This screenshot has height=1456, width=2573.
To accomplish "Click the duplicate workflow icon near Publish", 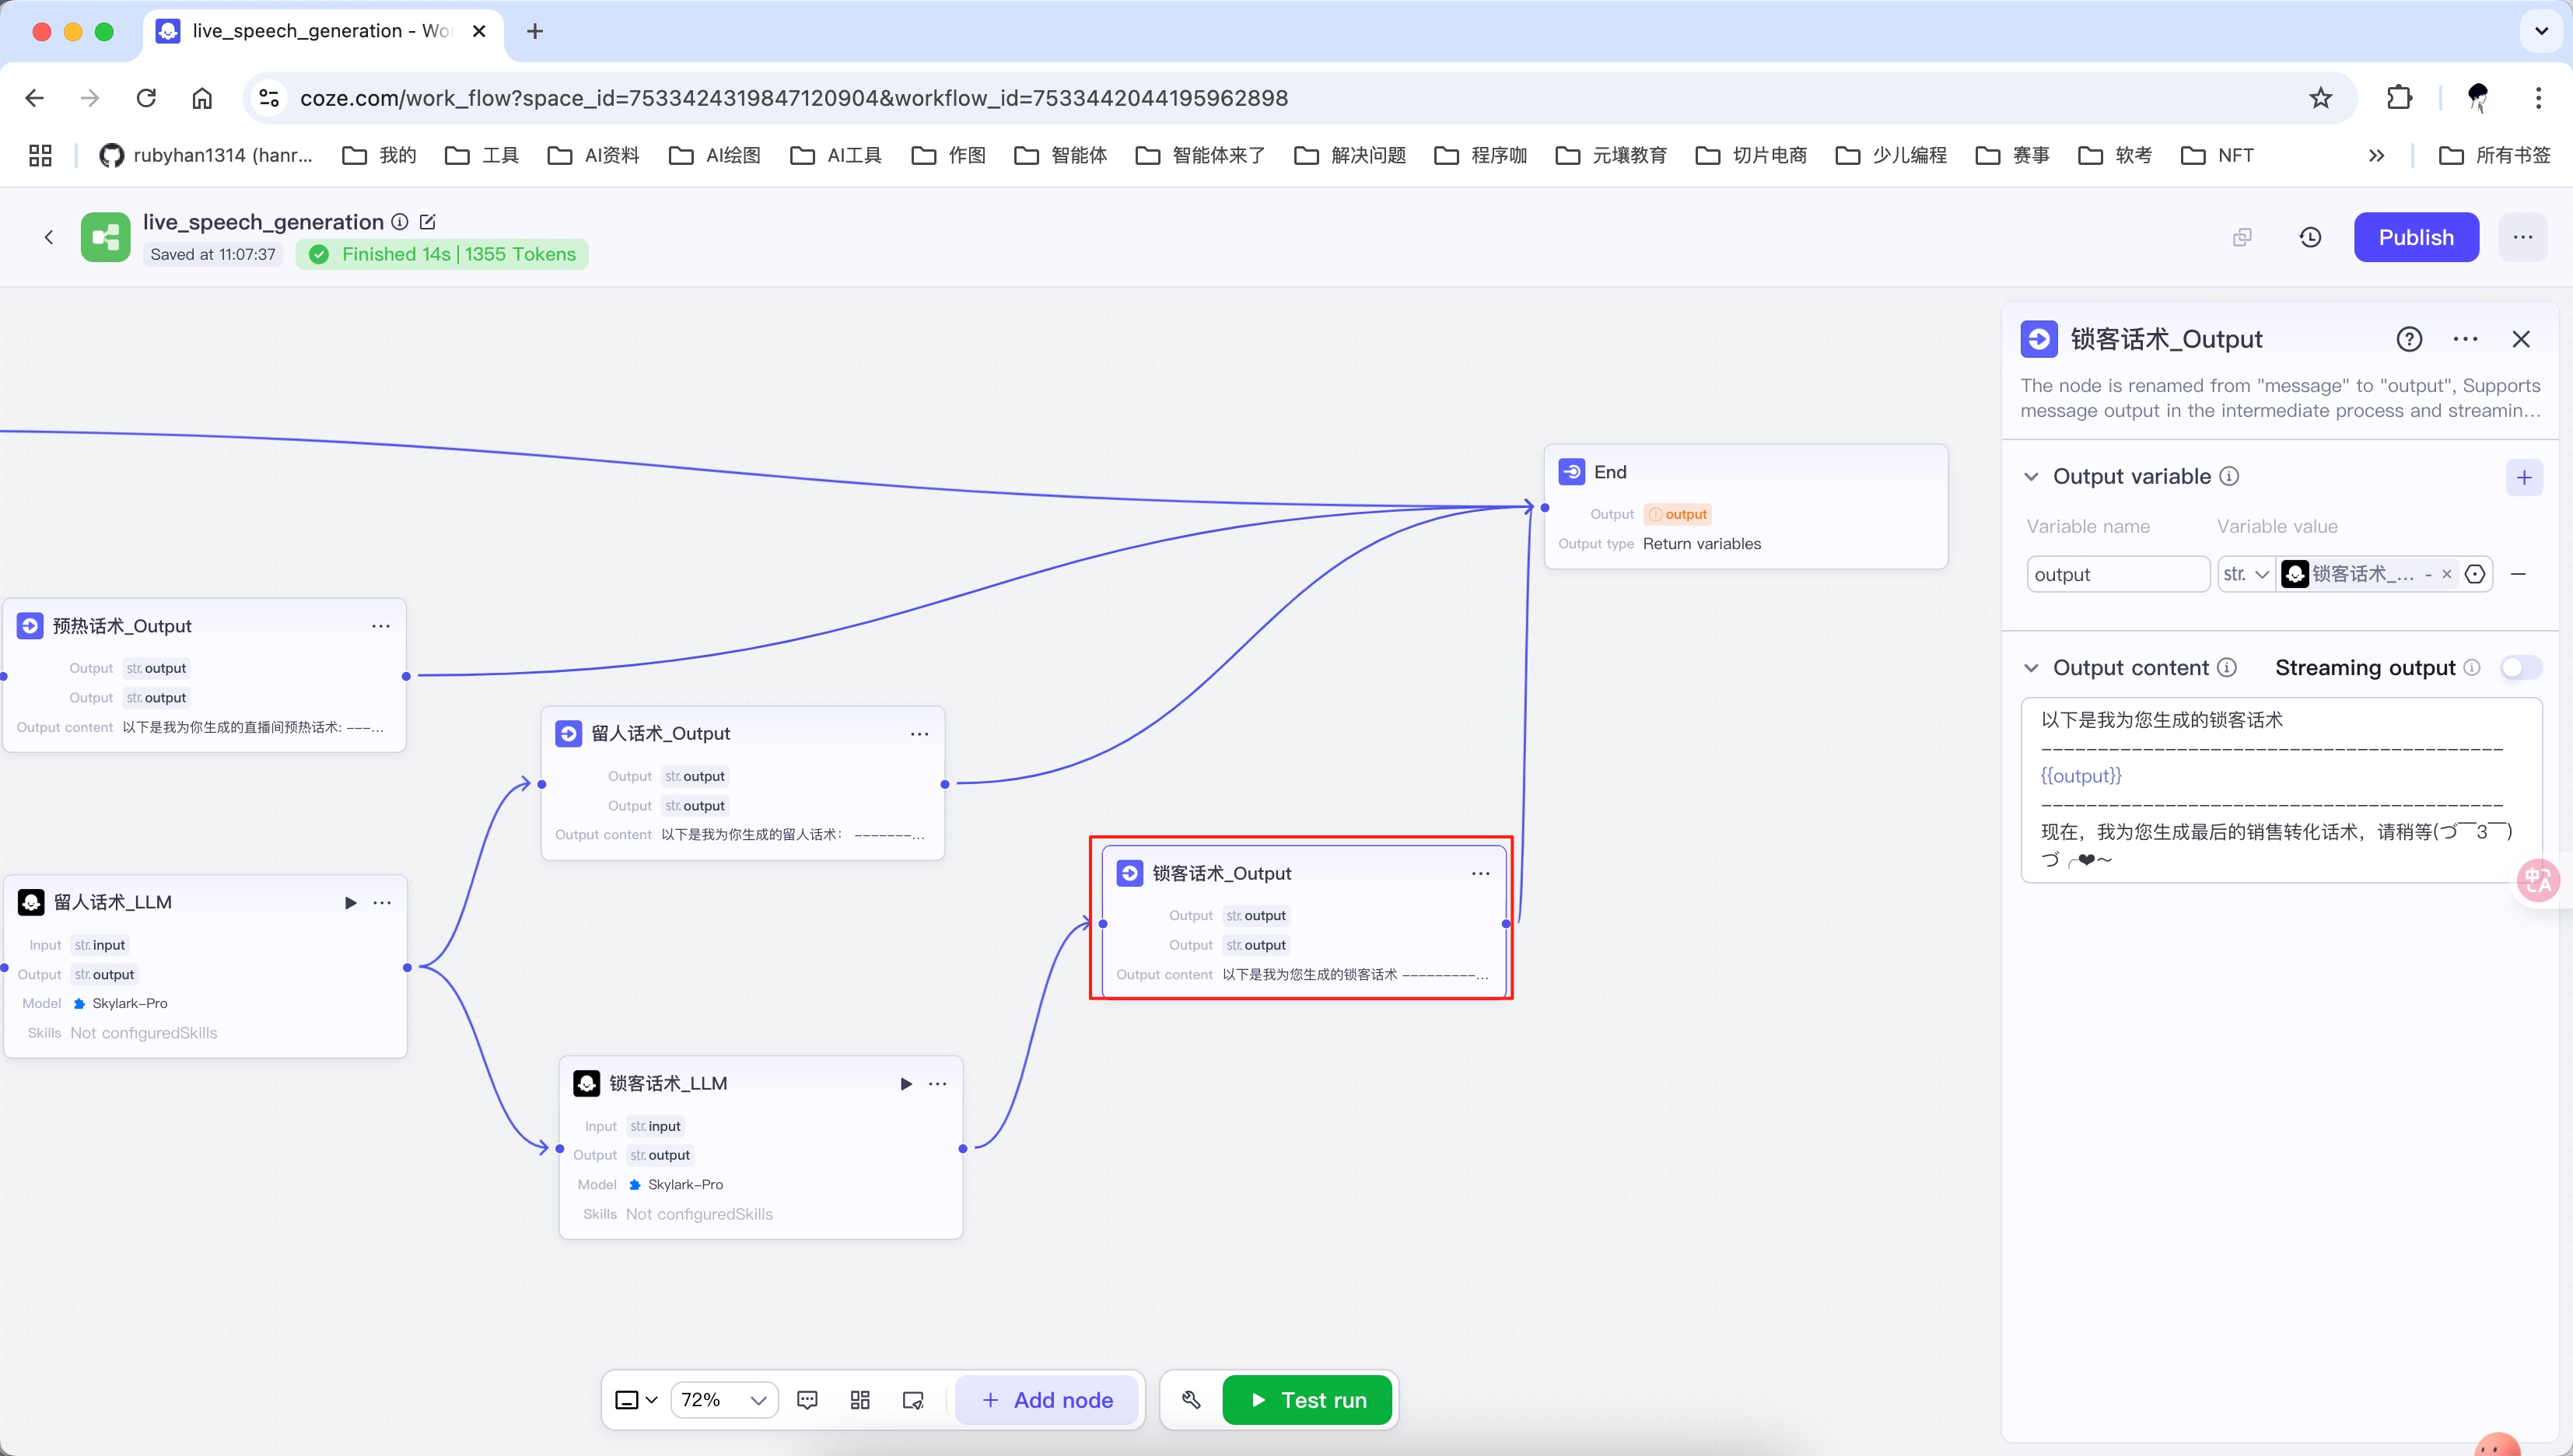I will click(2242, 237).
